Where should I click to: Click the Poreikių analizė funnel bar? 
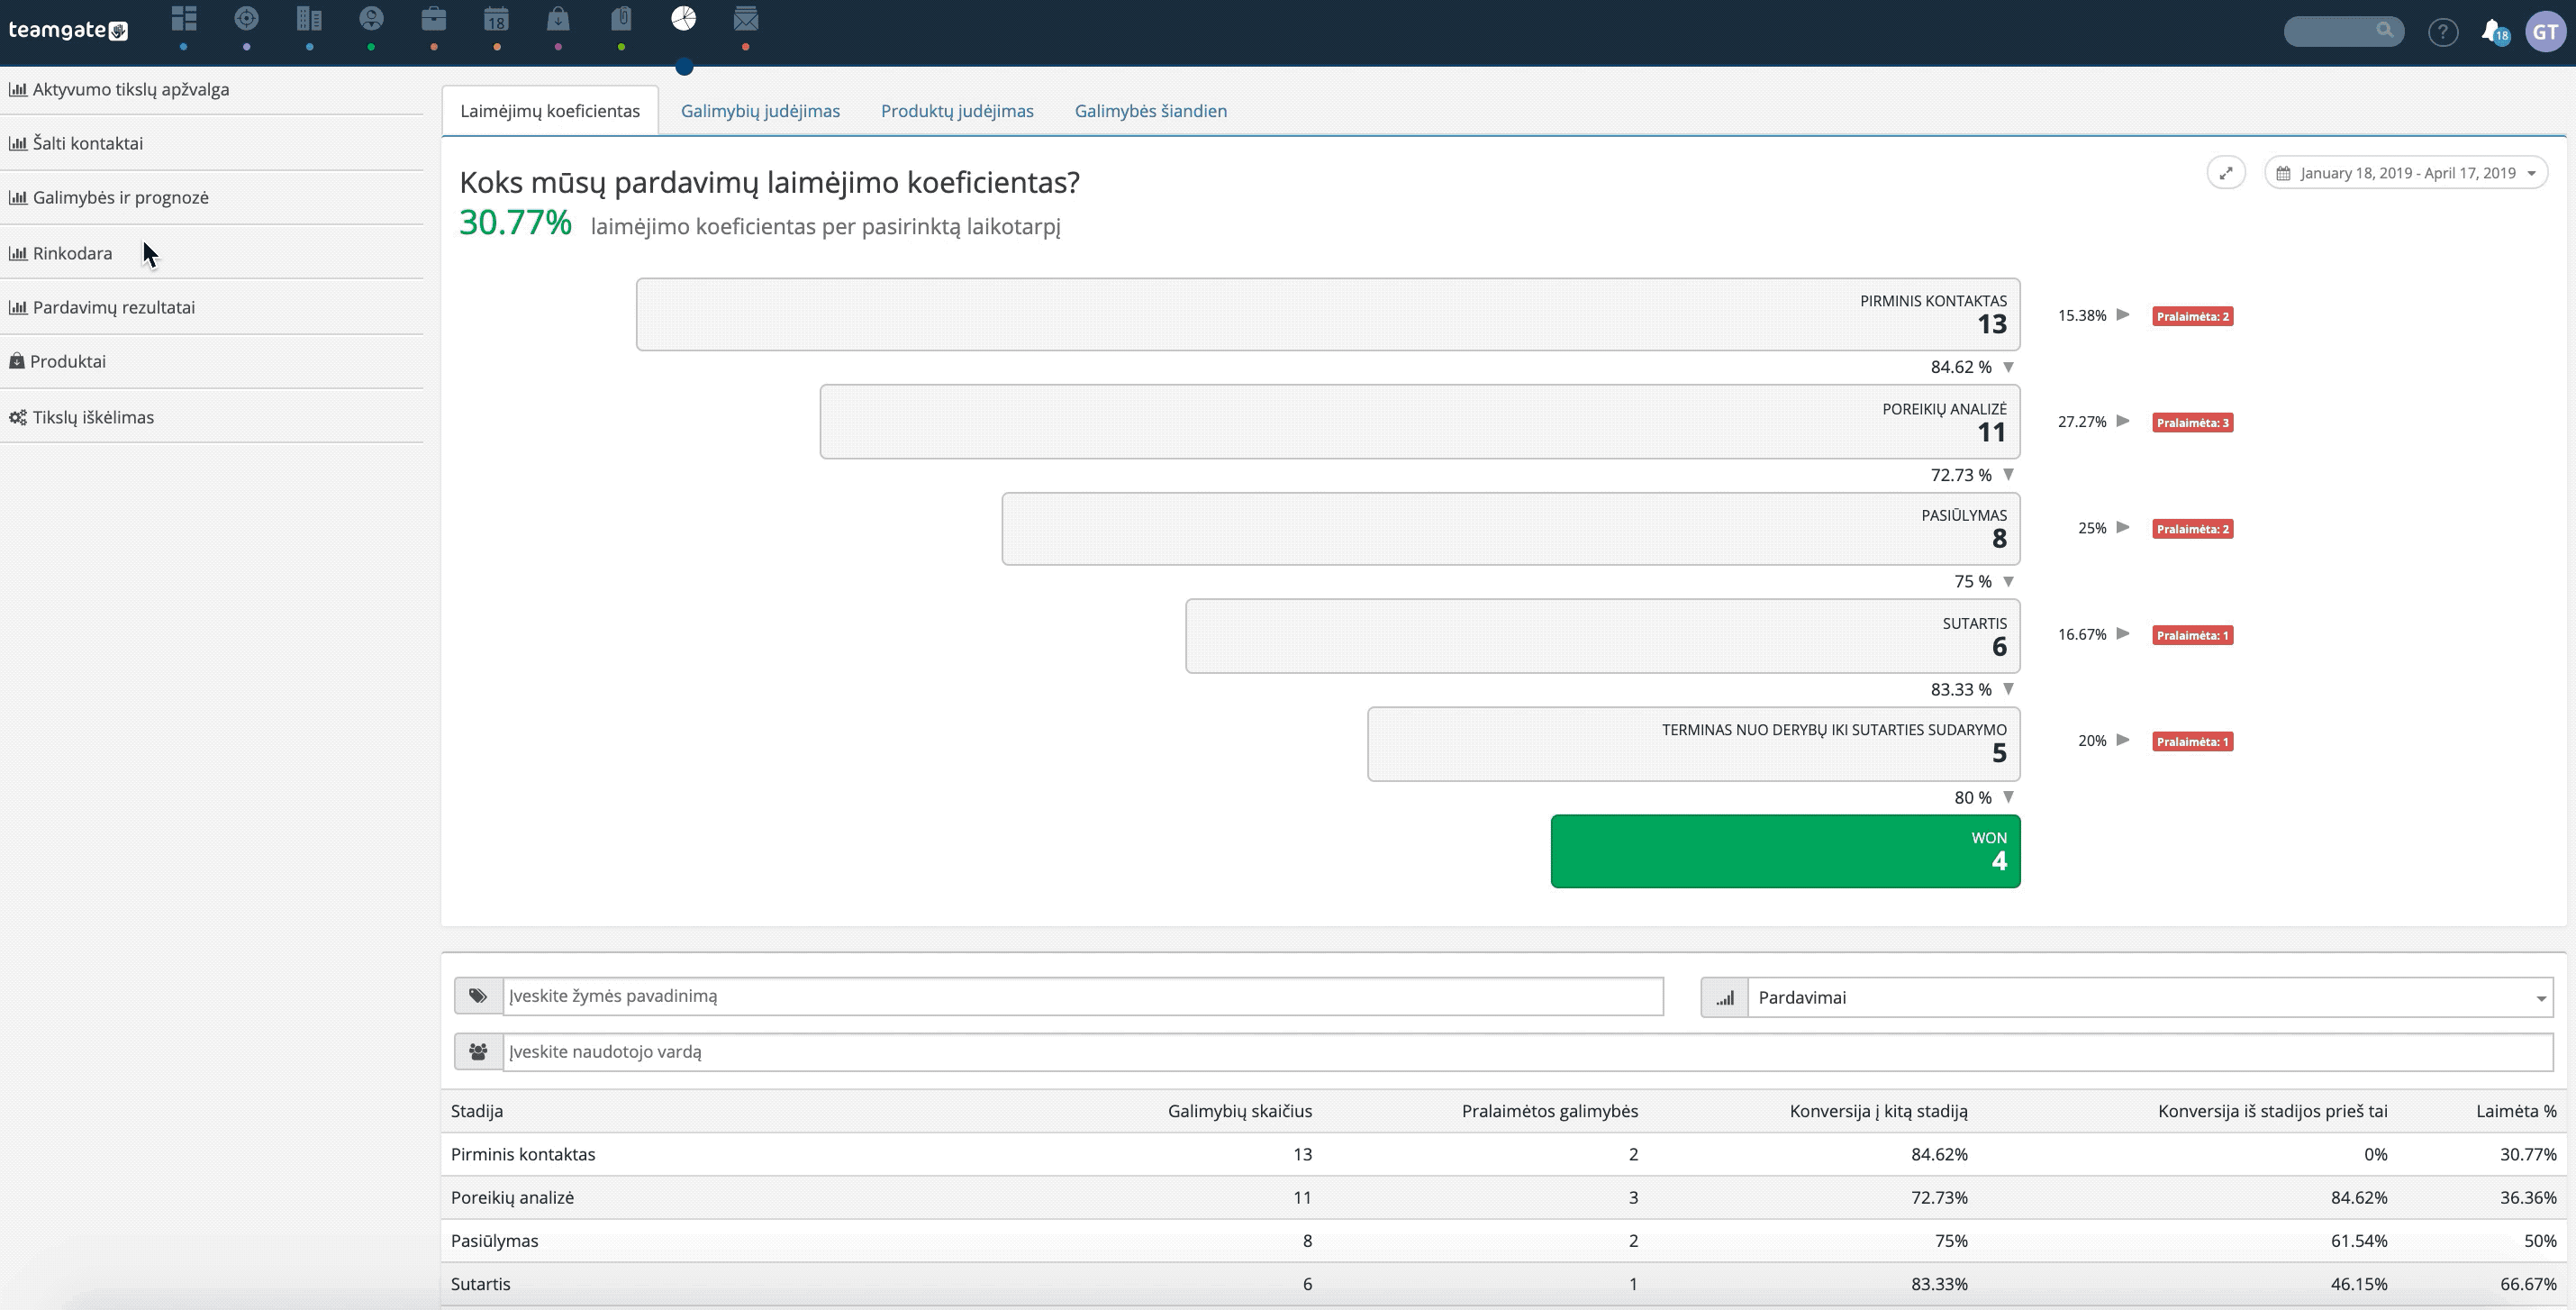tap(1420, 422)
